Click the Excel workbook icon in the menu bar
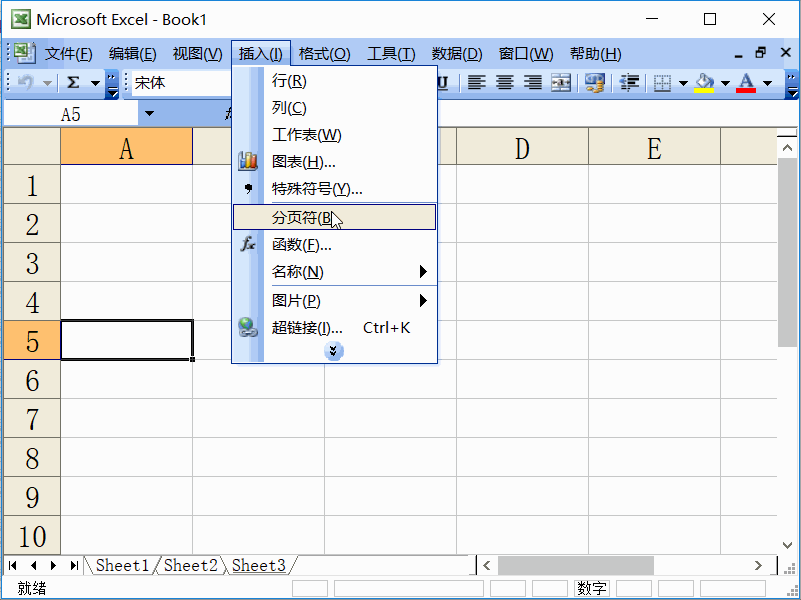 pyautogui.click(x=24, y=53)
